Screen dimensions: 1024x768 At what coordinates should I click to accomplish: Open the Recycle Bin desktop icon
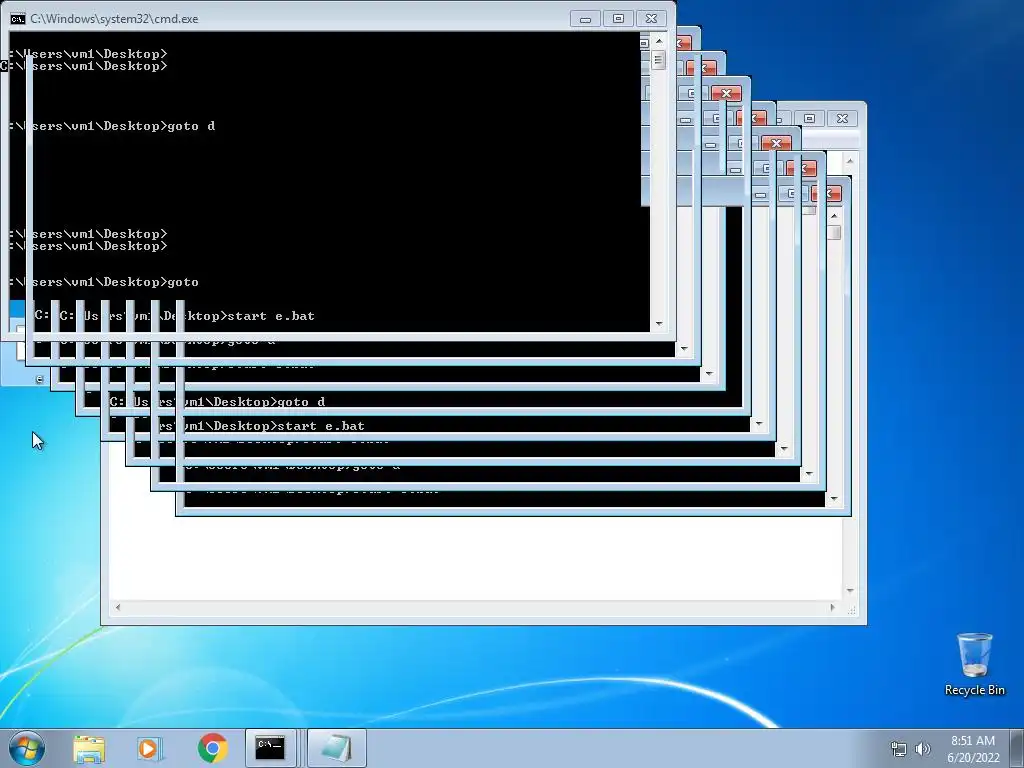974,664
